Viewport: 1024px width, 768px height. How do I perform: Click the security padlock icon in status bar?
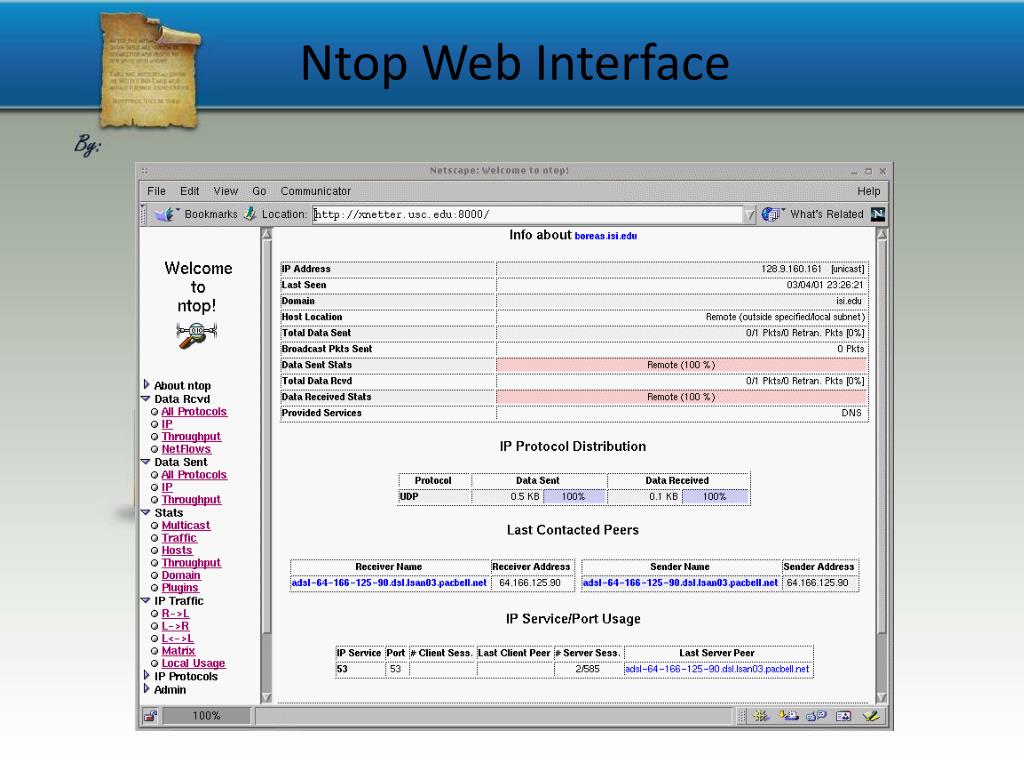click(149, 716)
